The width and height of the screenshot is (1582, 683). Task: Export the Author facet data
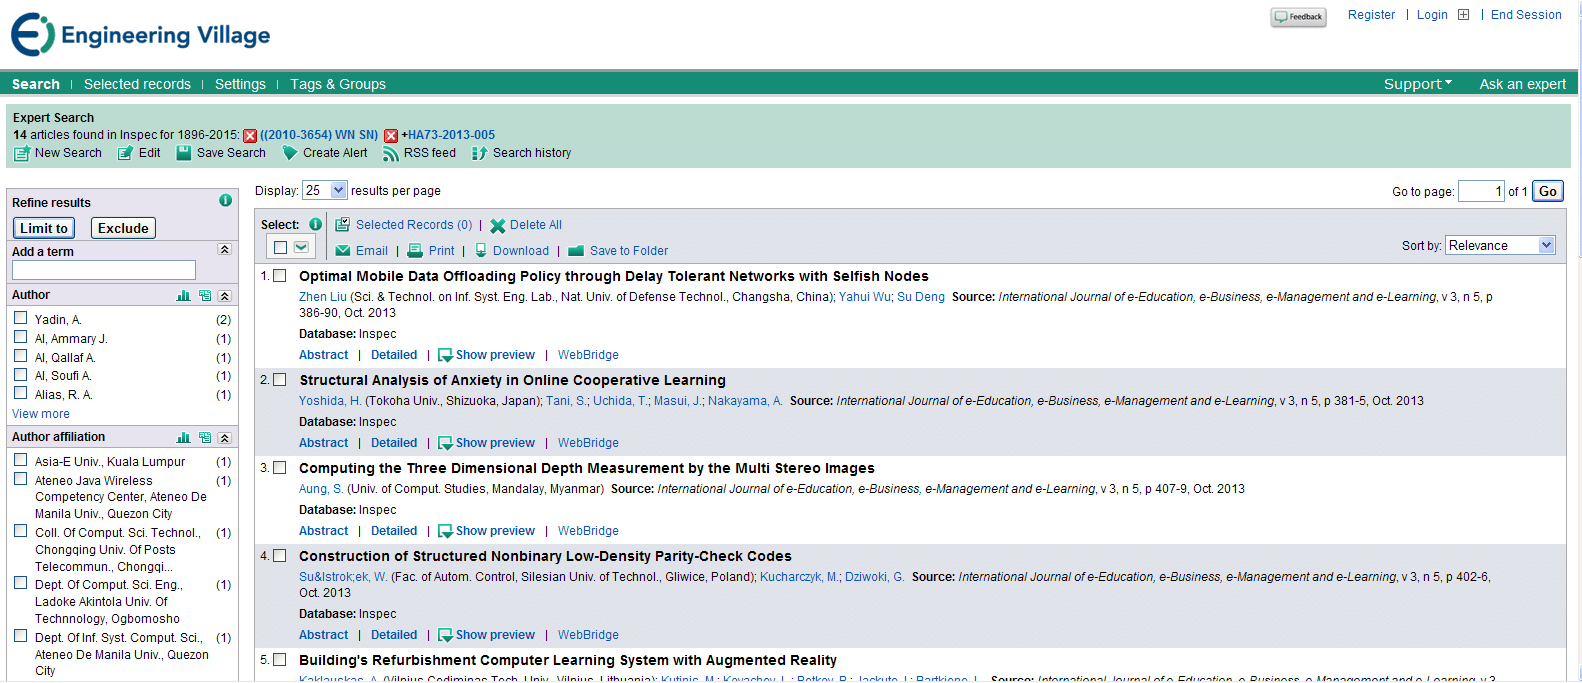click(x=205, y=296)
